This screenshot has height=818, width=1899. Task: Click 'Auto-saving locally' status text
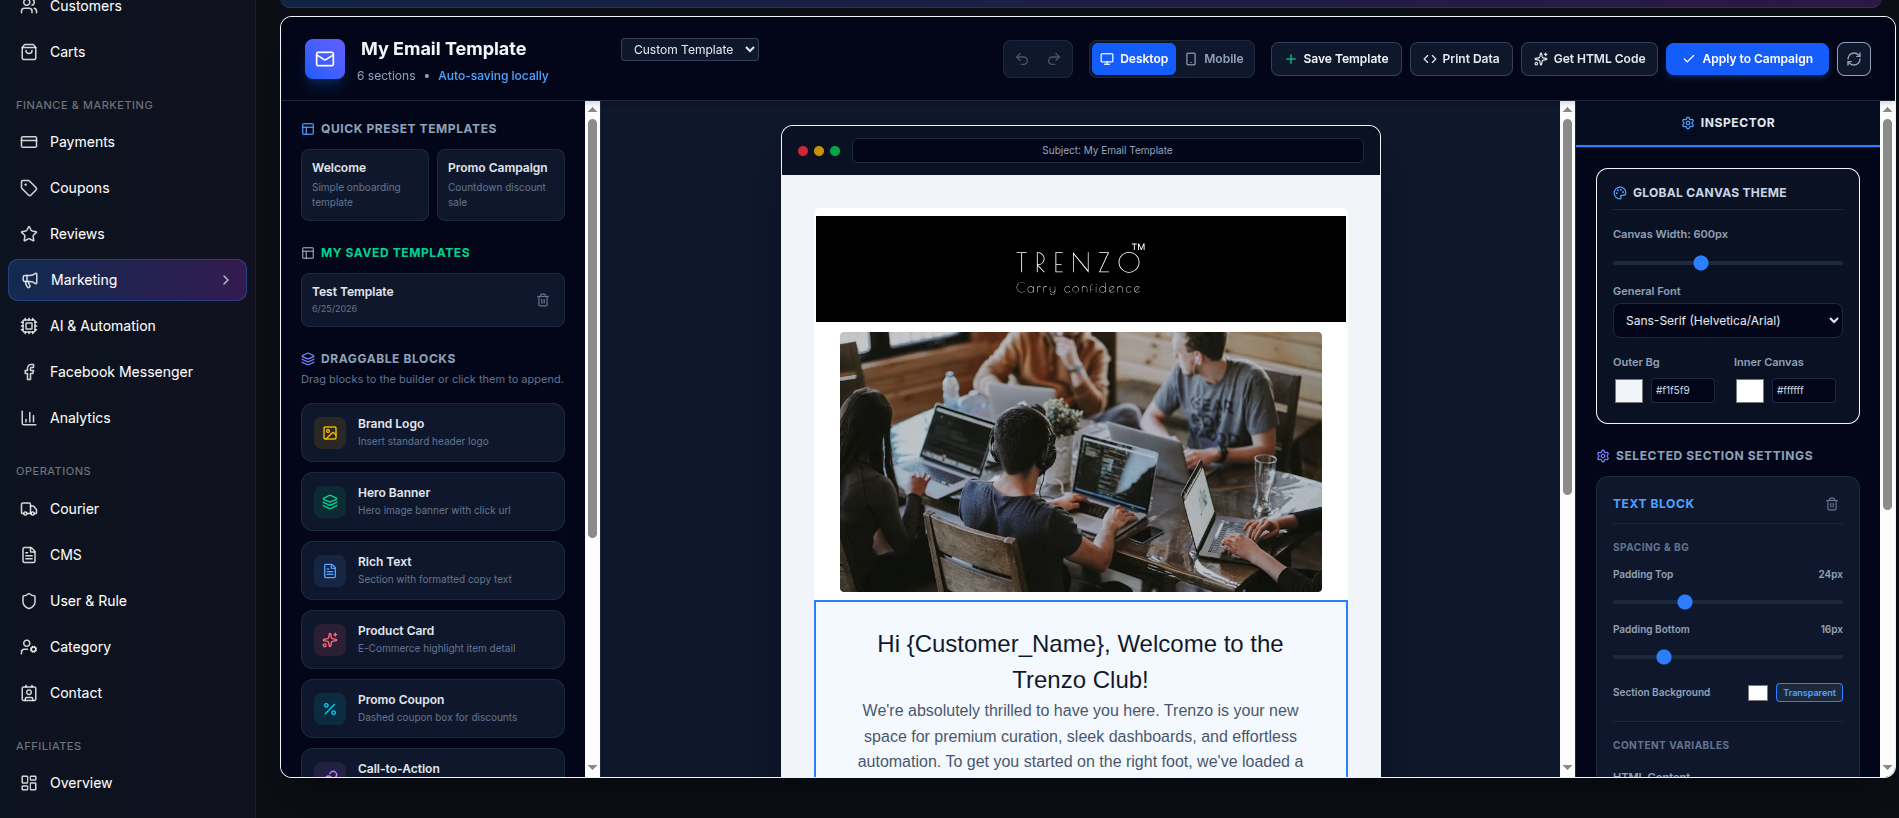pos(493,76)
